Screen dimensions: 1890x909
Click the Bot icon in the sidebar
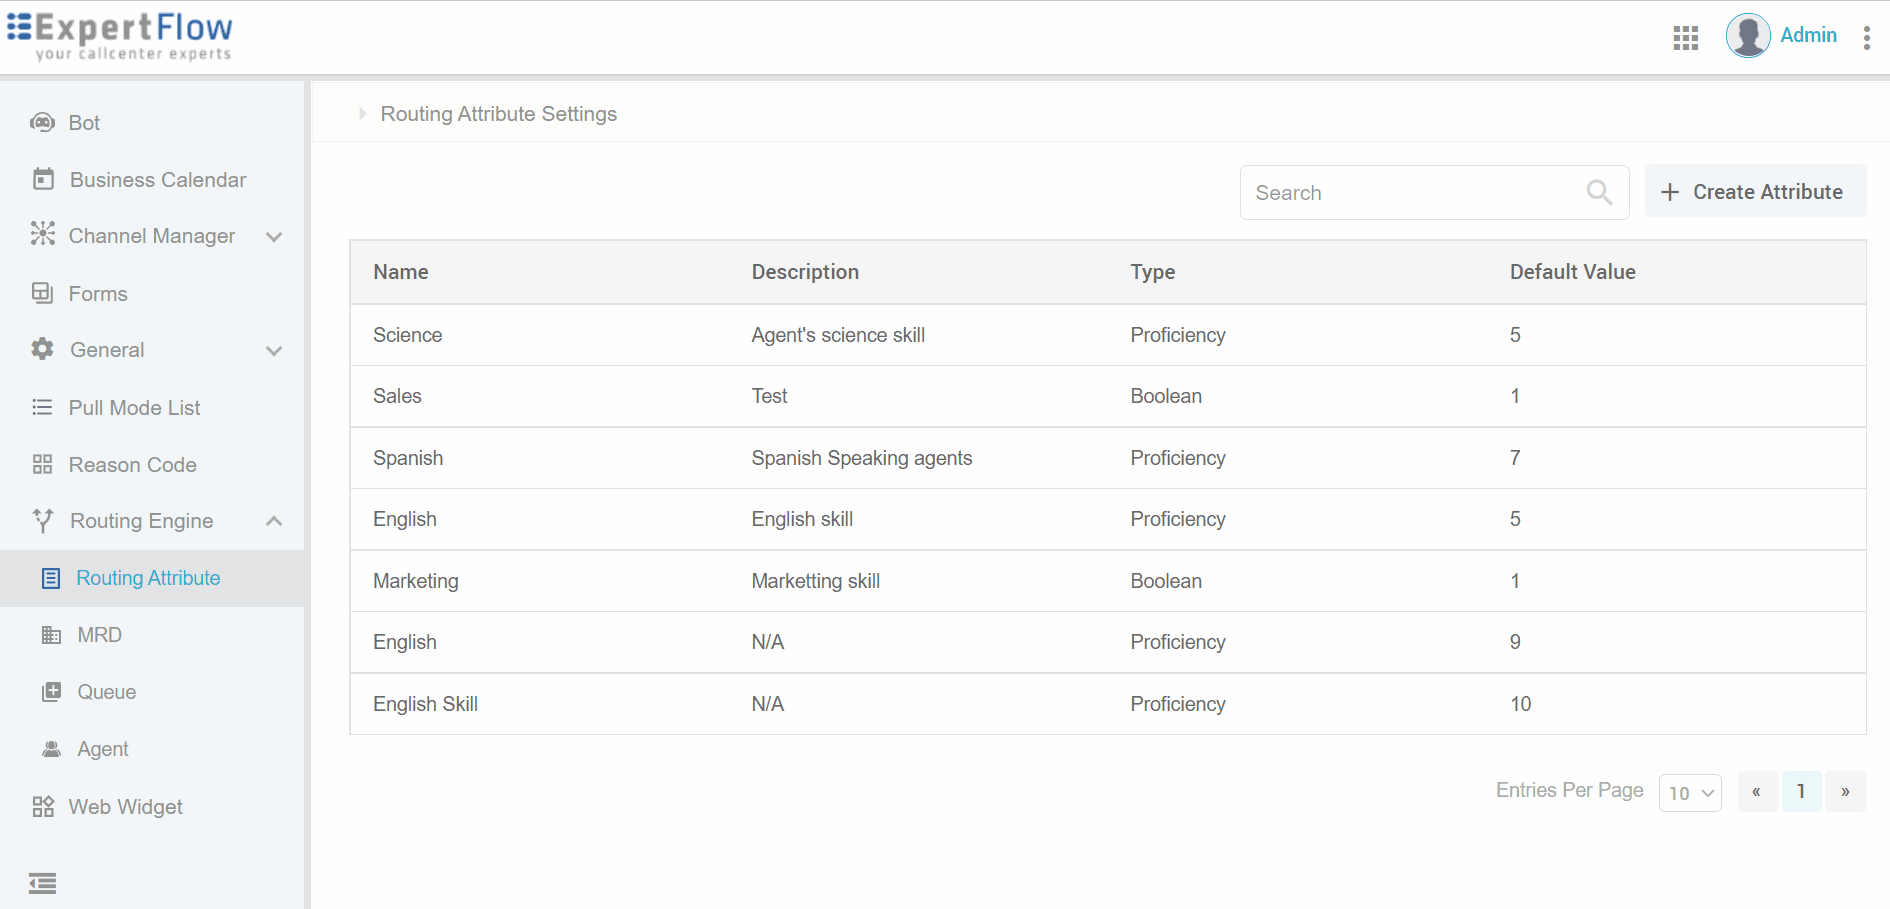42,123
